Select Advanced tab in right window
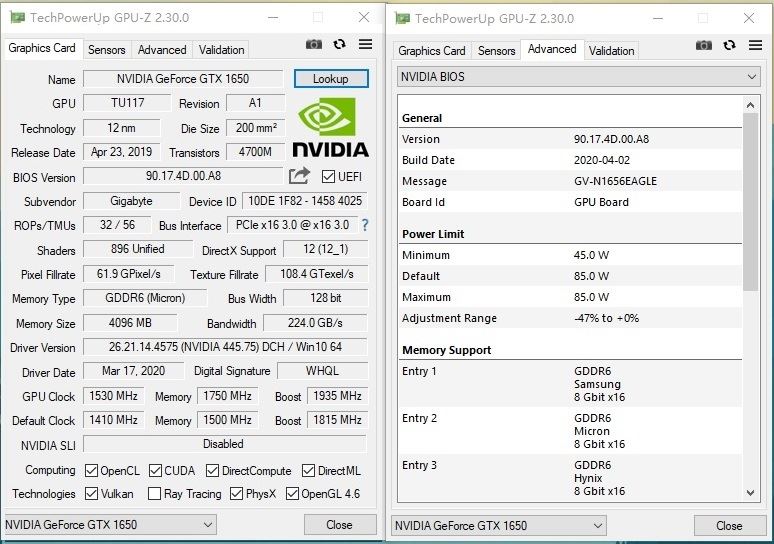This screenshot has height=544, width=774. pyautogui.click(x=552, y=49)
